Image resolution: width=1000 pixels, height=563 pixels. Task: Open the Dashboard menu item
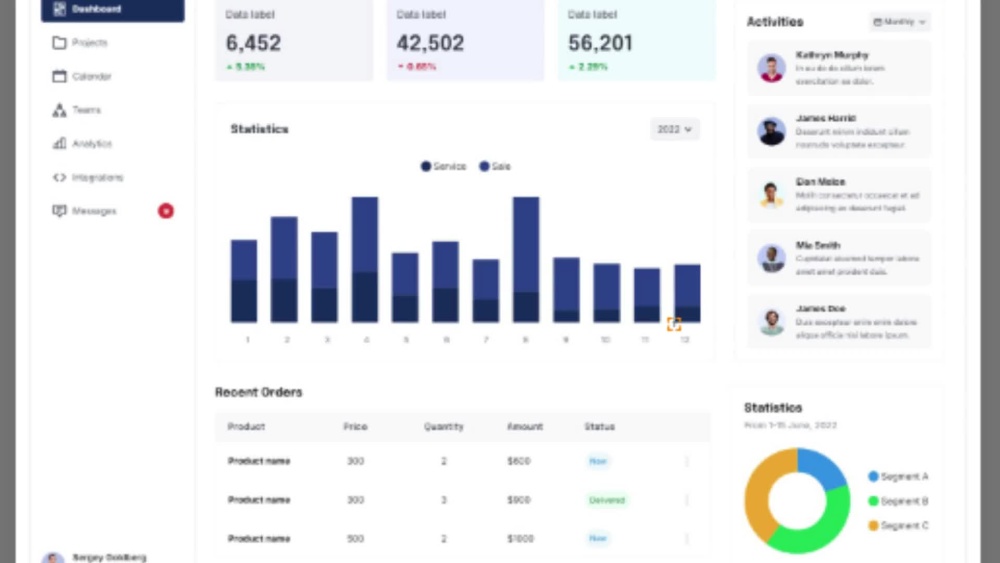point(113,10)
